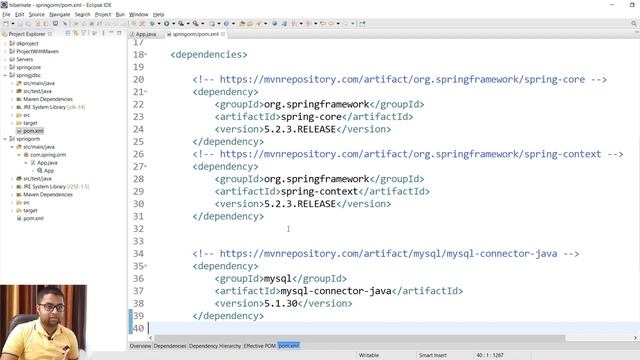This screenshot has height=360, width=640.
Task: Click the horizontal scrollbar of the editor
Action: point(359,338)
